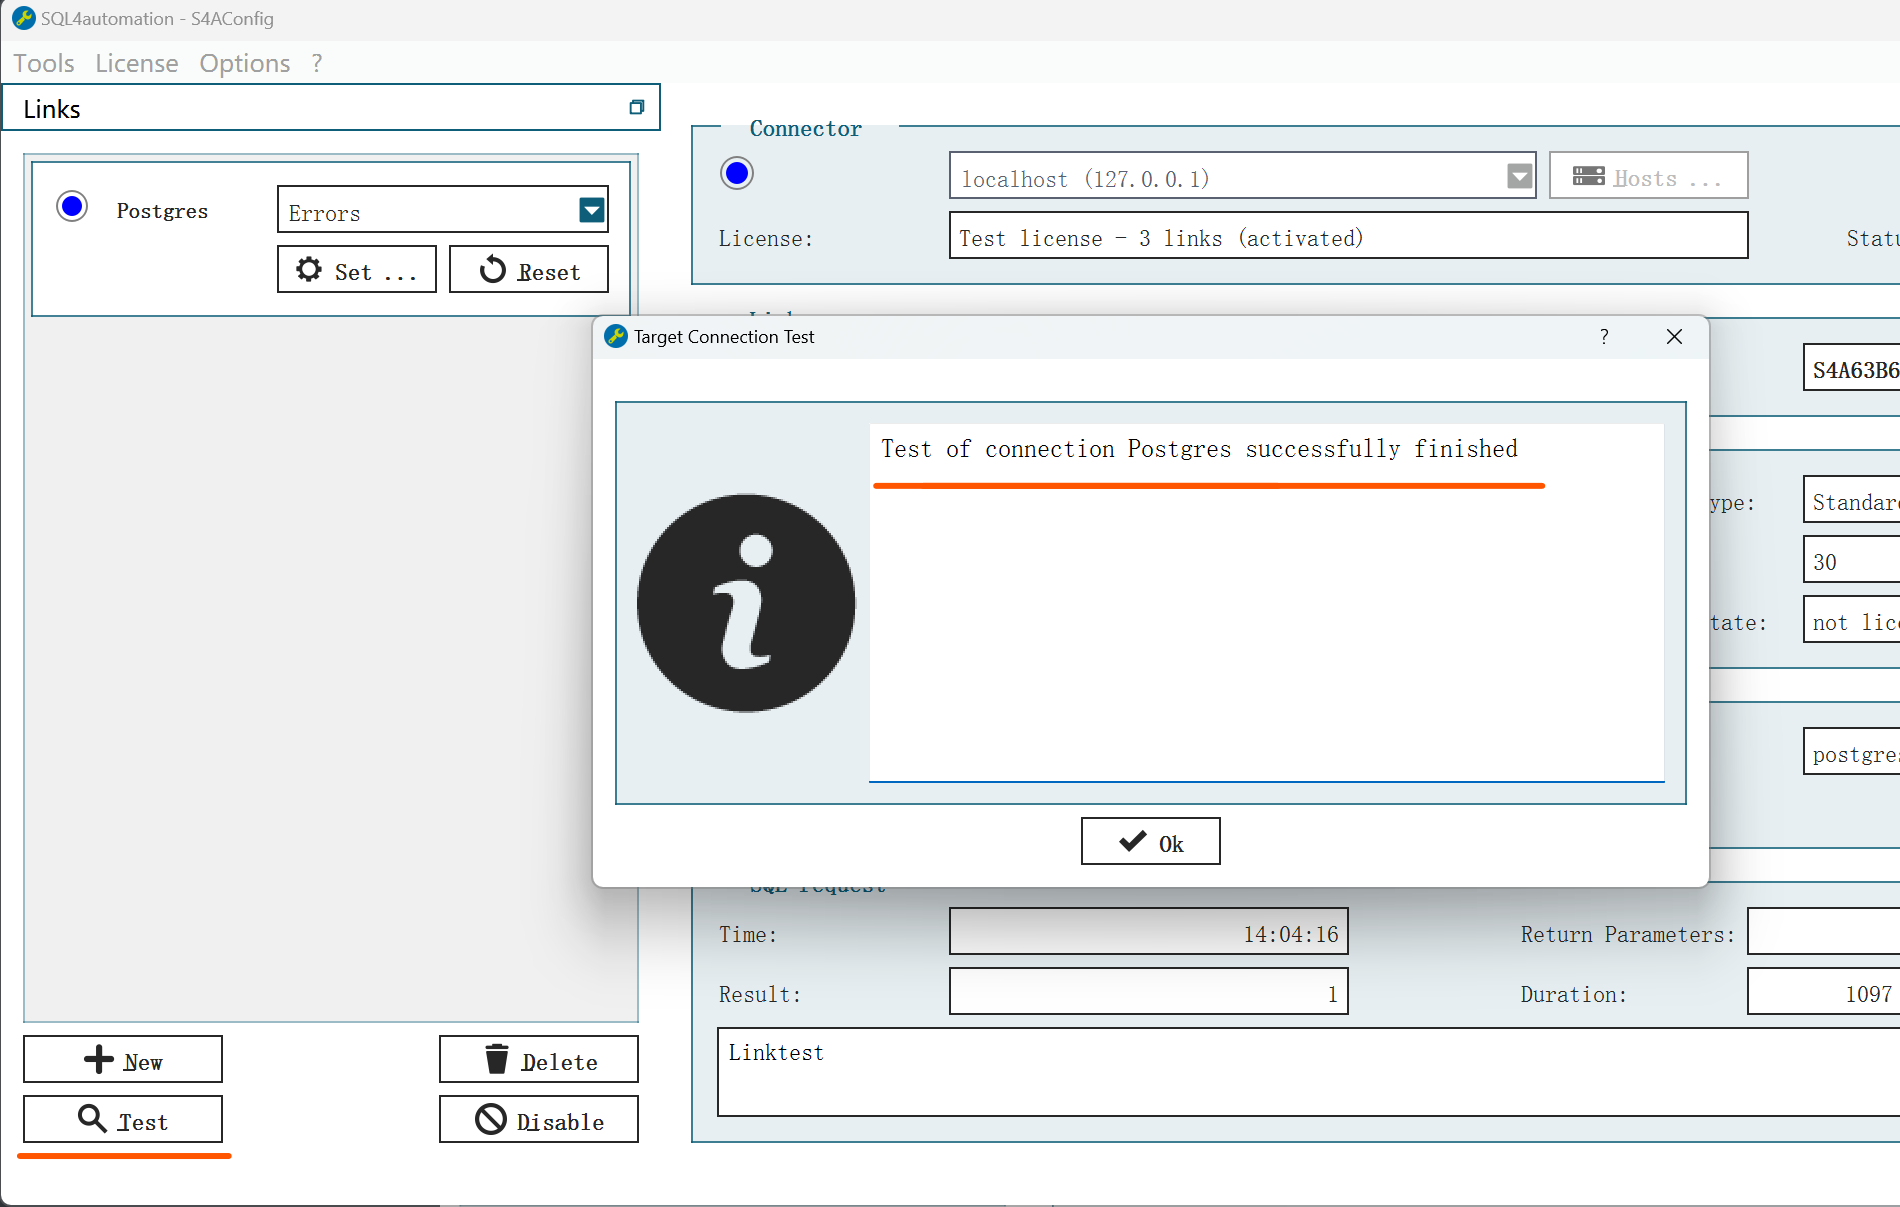Viewport: 1900px width, 1207px height.
Task: Click the trash icon on Delete button
Action: (x=497, y=1058)
